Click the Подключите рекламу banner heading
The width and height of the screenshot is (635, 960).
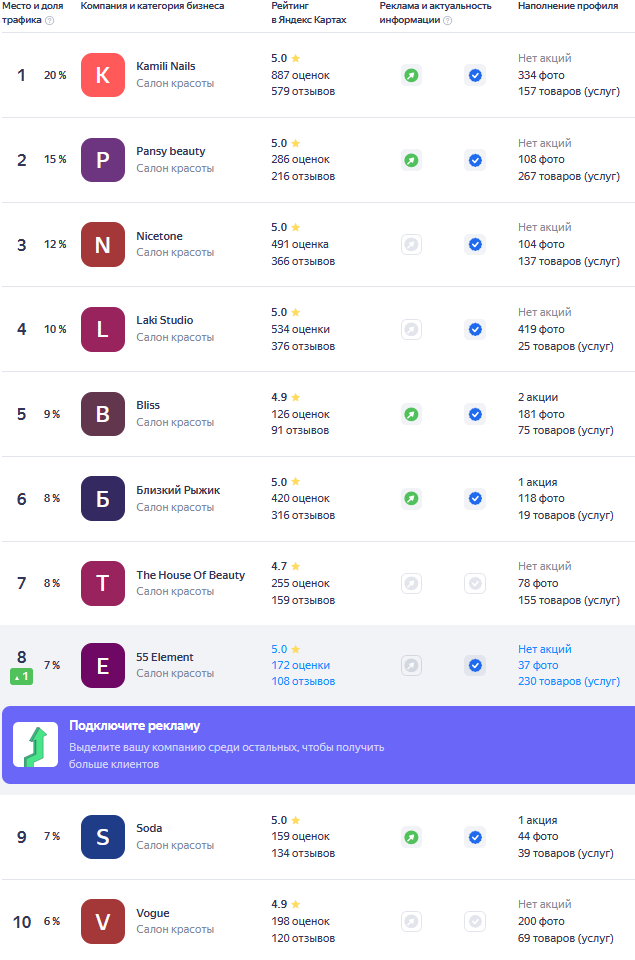(135, 726)
